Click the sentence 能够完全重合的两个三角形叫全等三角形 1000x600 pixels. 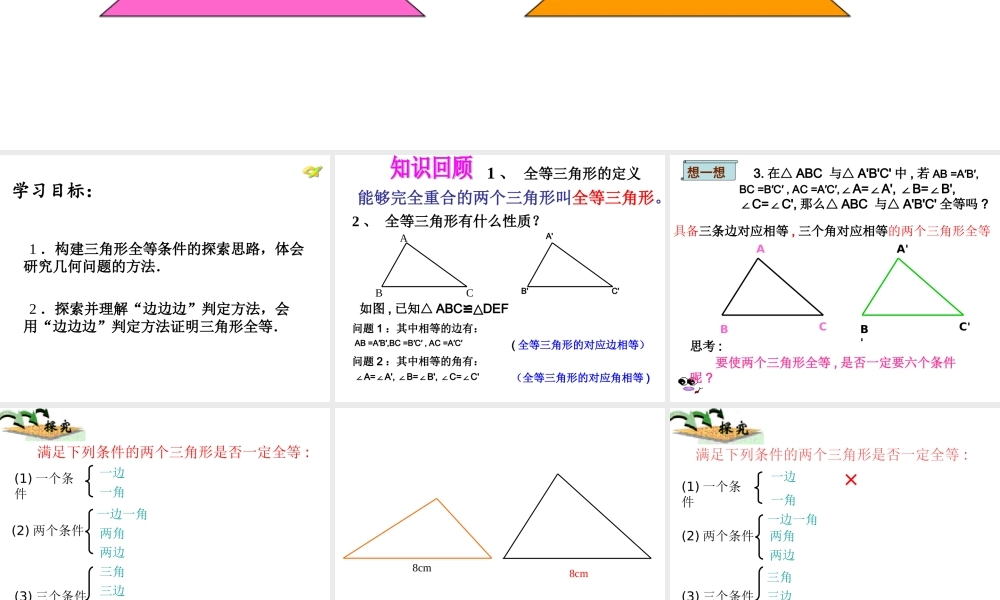pos(510,198)
